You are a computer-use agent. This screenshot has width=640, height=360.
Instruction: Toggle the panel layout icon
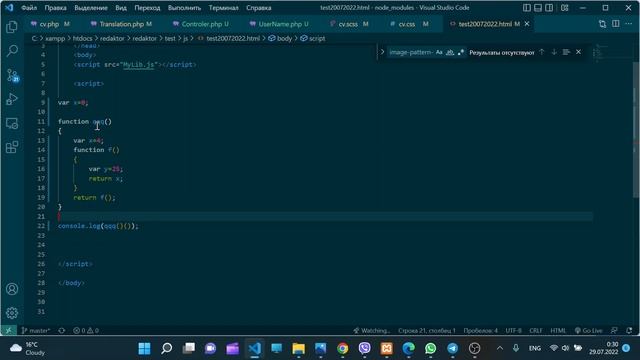538,8
